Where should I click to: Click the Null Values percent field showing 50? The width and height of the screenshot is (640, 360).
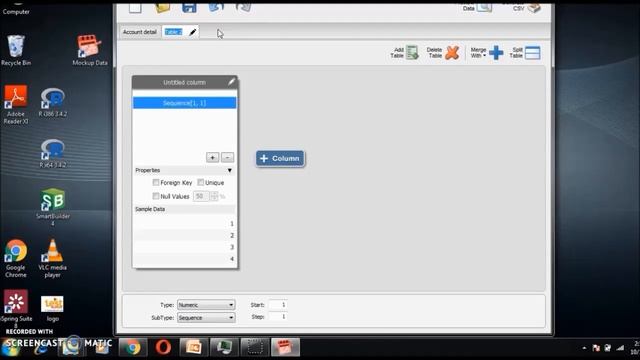201,196
